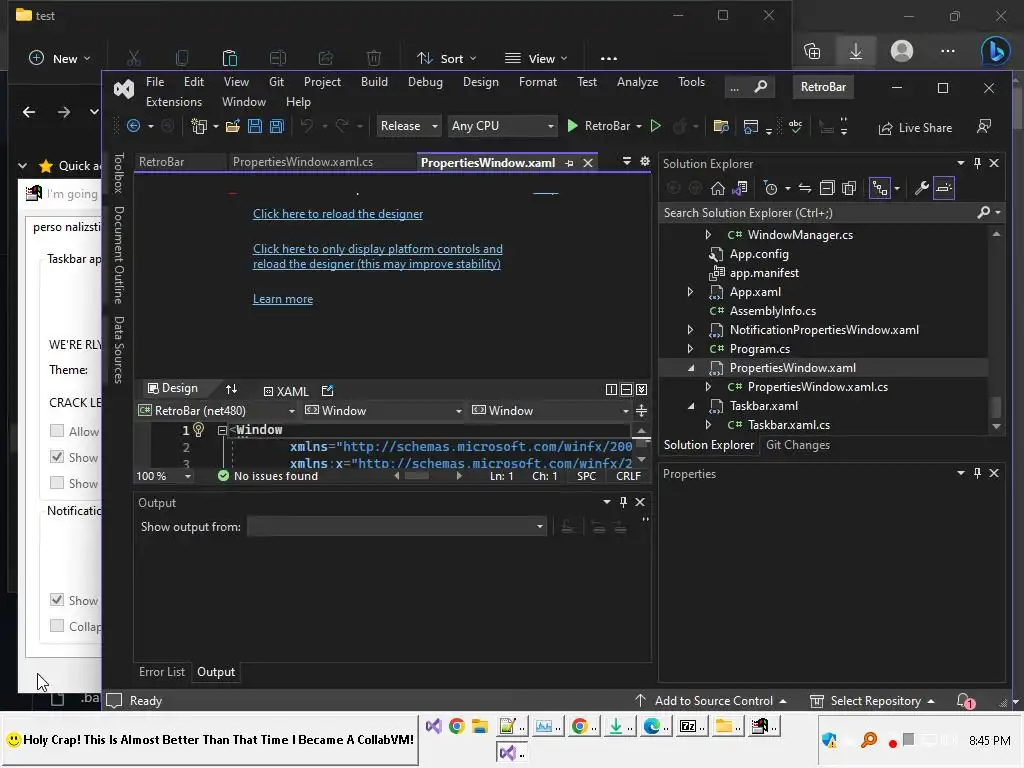1024x768 pixels.
Task: Toggle the Collap checkbox in background window
Action: [57, 626]
